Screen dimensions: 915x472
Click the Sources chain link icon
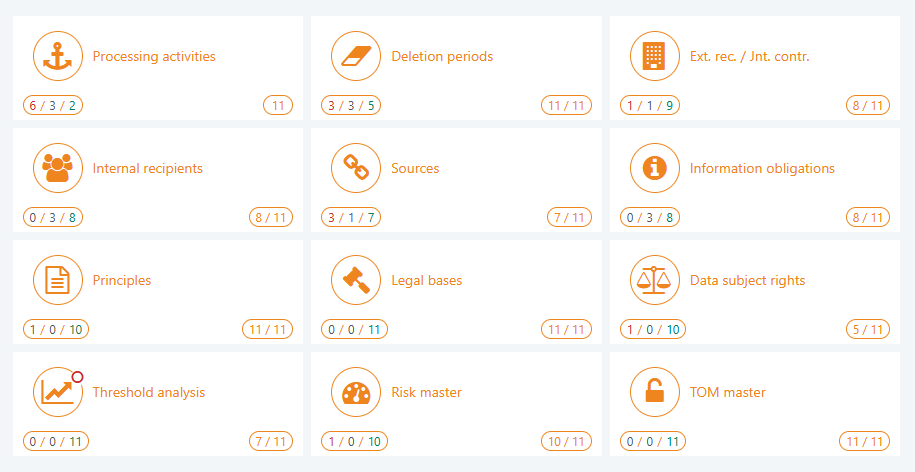coord(356,168)
